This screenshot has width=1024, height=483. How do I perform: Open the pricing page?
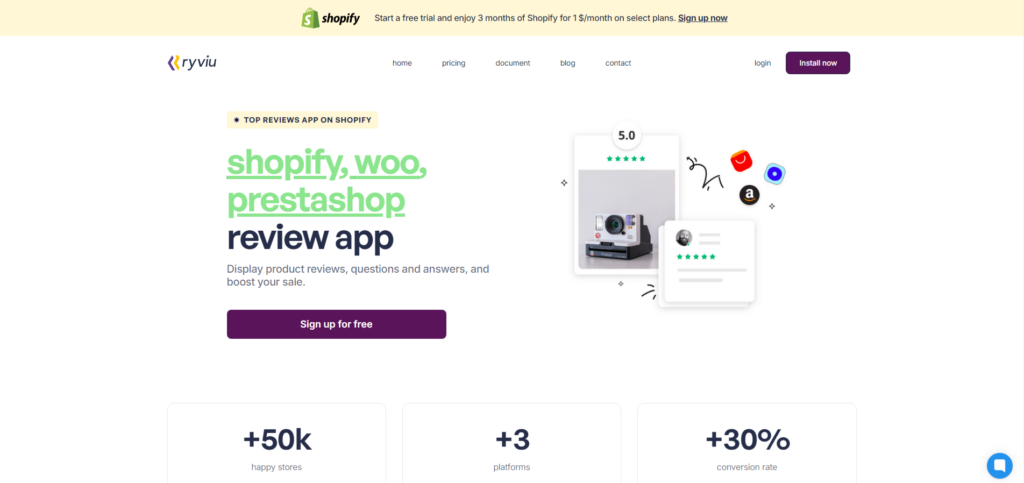point(453,63)
